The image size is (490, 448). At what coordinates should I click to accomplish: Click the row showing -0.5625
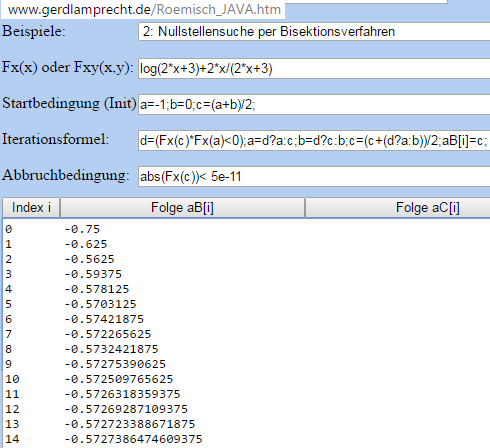click(247, 259)
